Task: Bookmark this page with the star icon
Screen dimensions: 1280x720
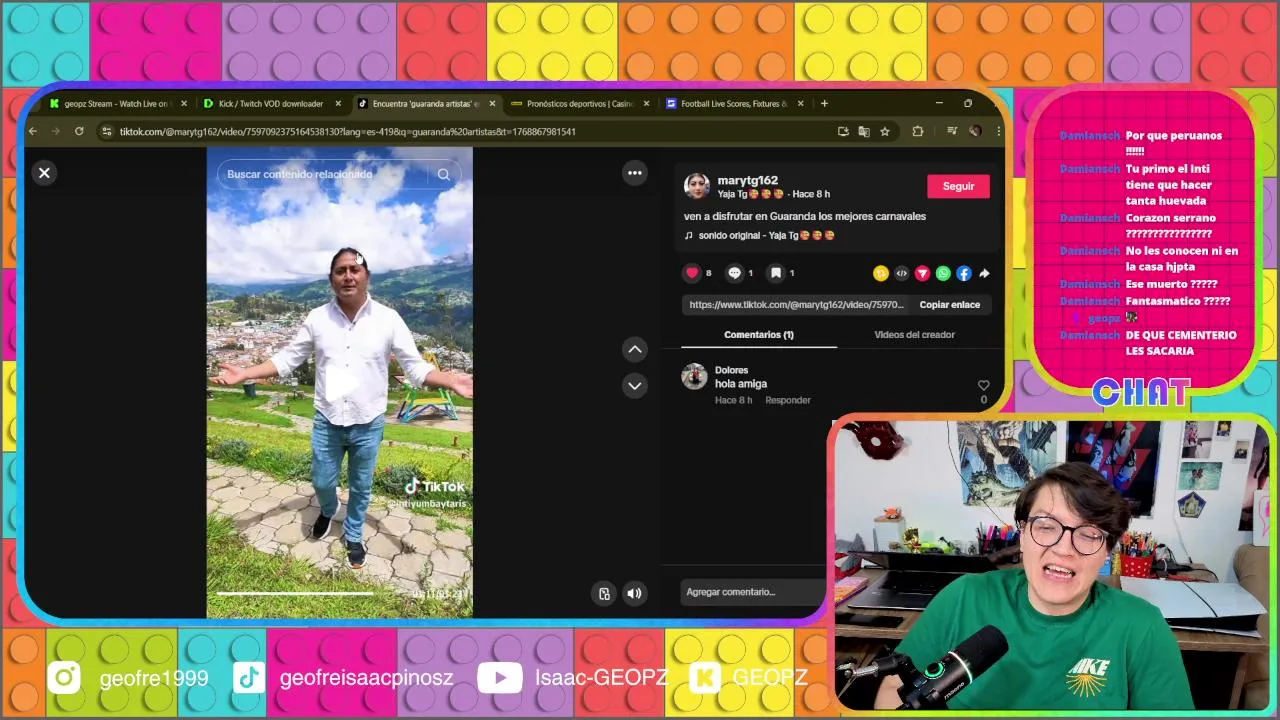Action: (885, 132)
